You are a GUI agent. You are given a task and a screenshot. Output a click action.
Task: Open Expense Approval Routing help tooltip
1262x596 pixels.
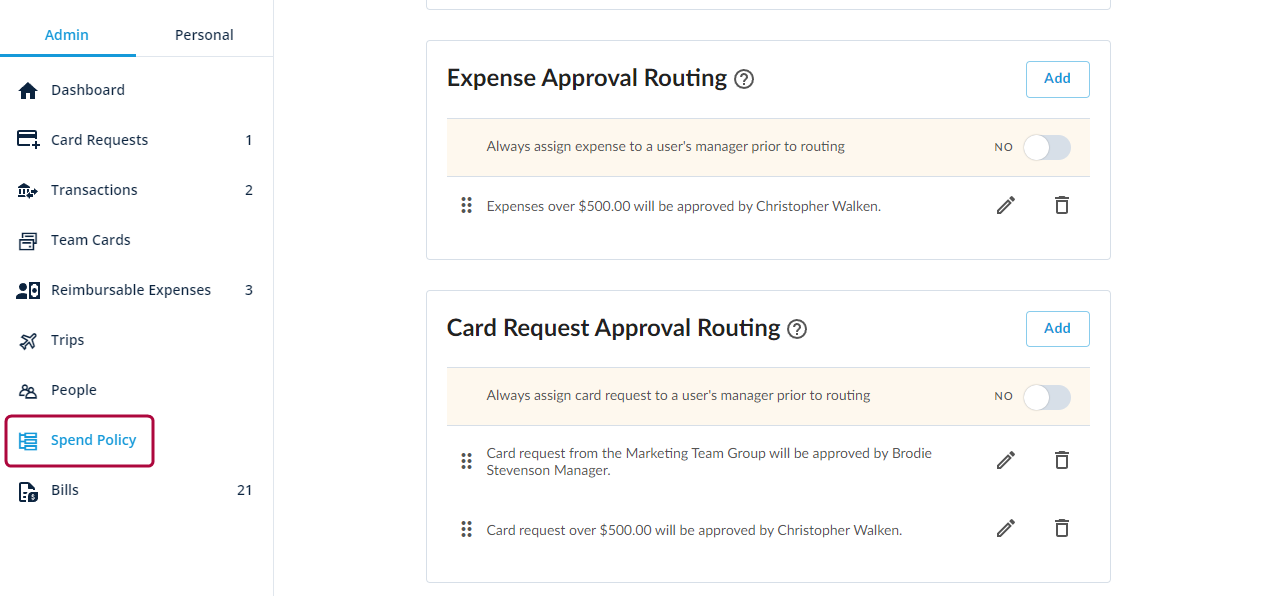743,78
